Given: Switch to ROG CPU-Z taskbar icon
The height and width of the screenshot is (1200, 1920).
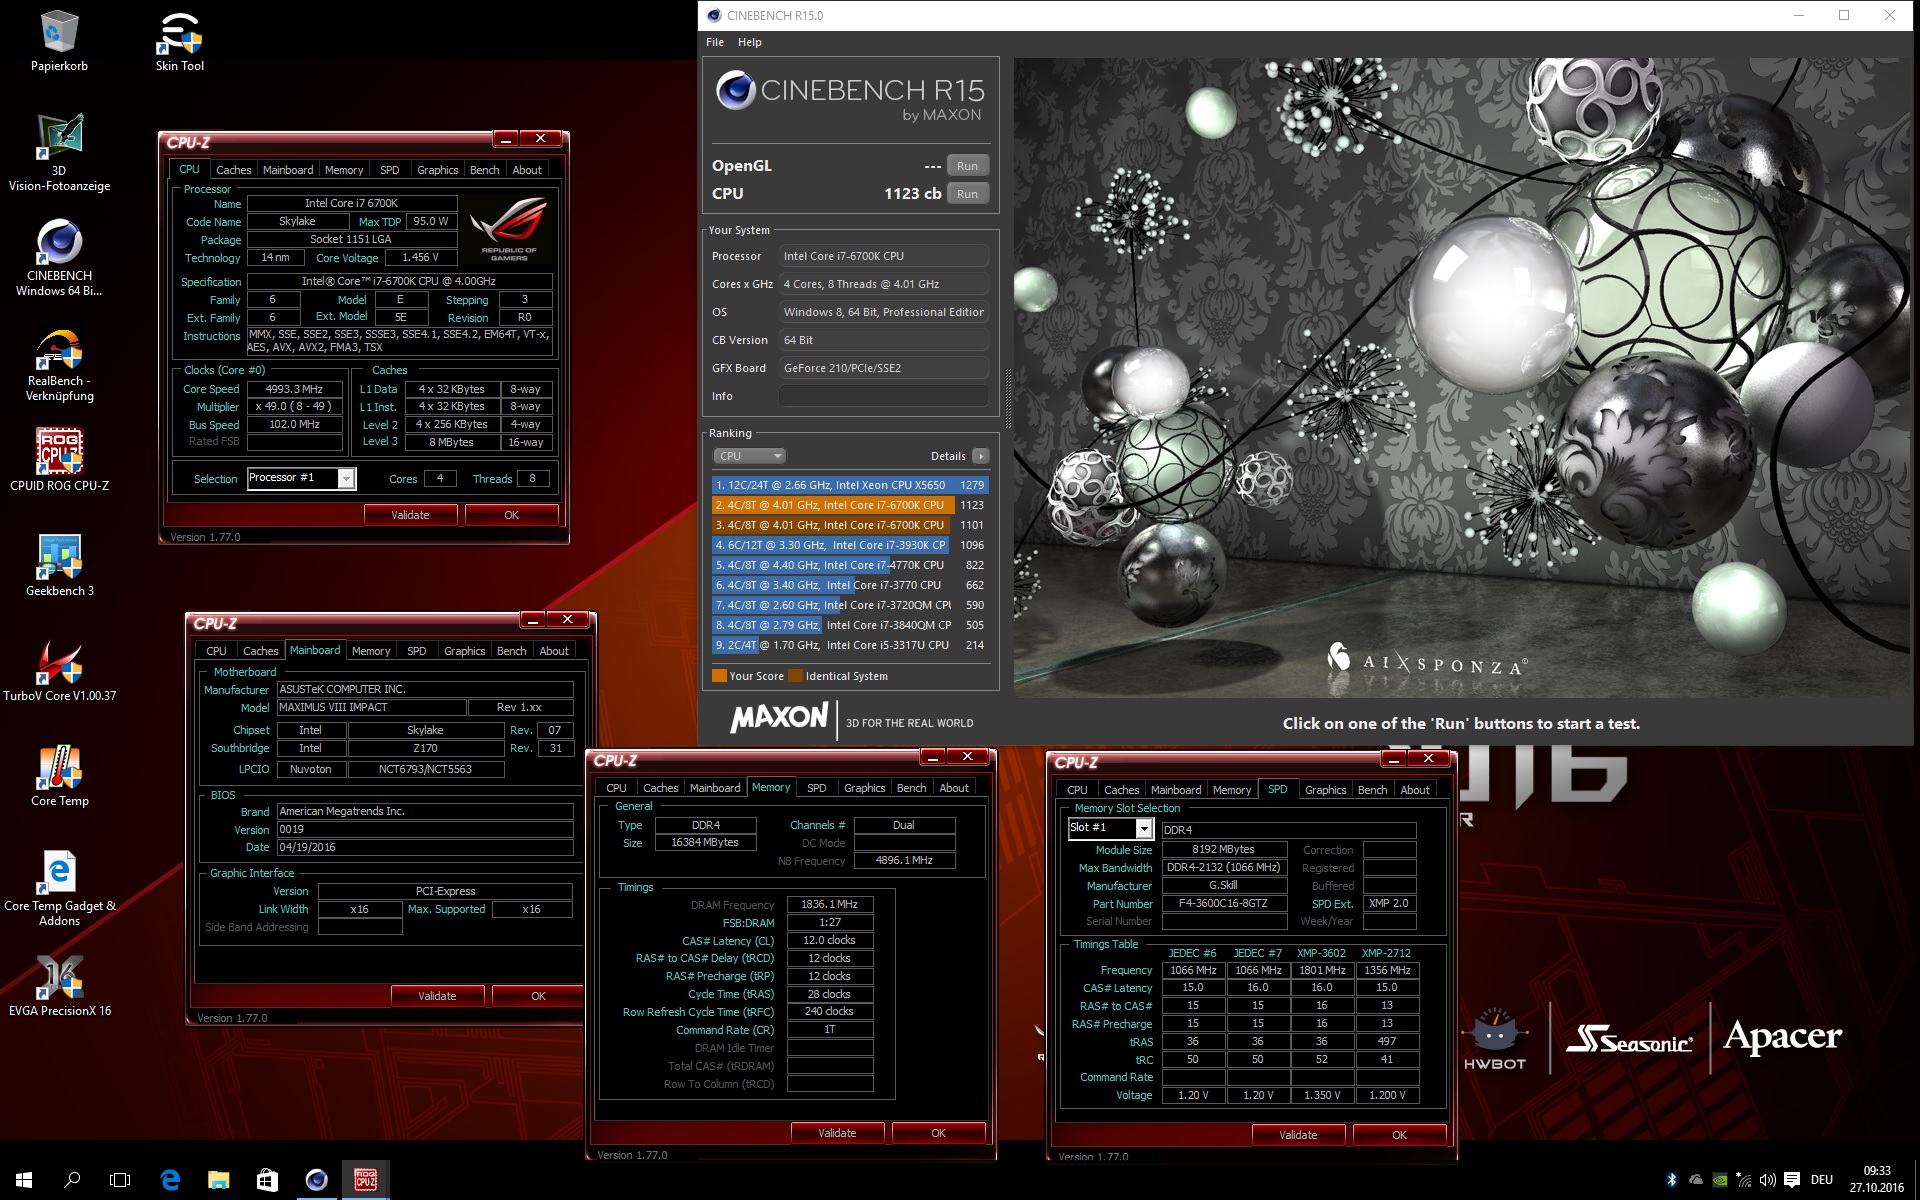Looking at the screenshot, I should (x=365, y=1180).
